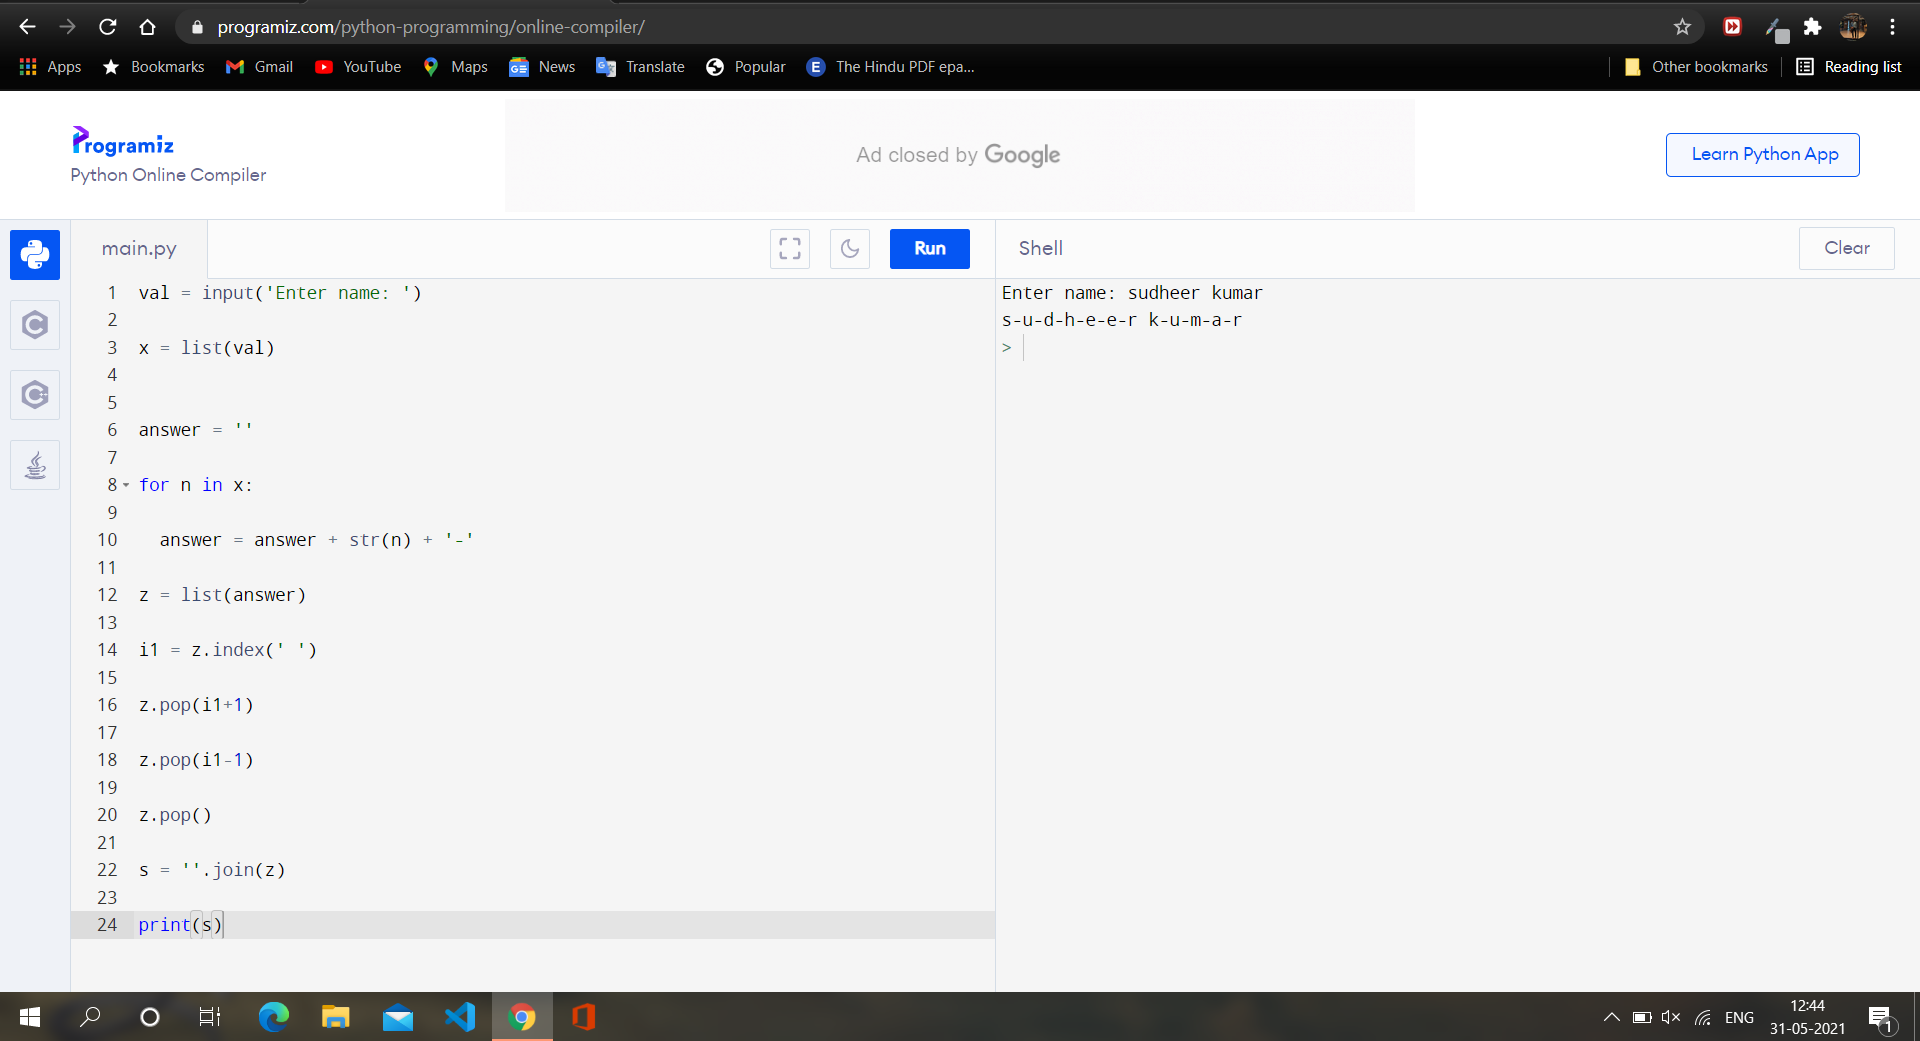Select the main.py file tab
Screen dimensions: 1920x1041
tap(139, 249)
